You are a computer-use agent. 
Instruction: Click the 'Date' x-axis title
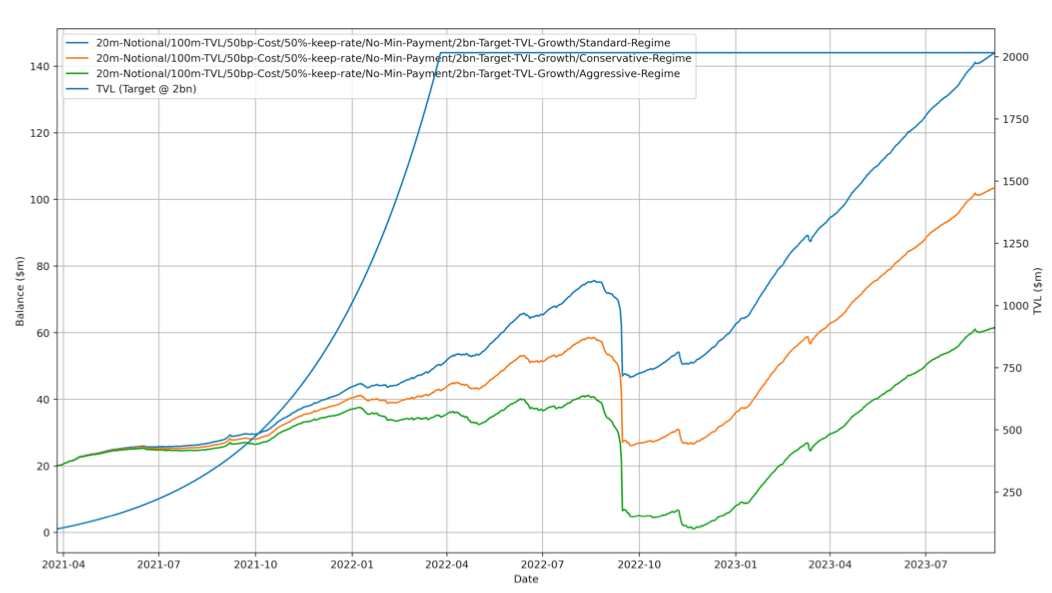click(x=526, y=579)
